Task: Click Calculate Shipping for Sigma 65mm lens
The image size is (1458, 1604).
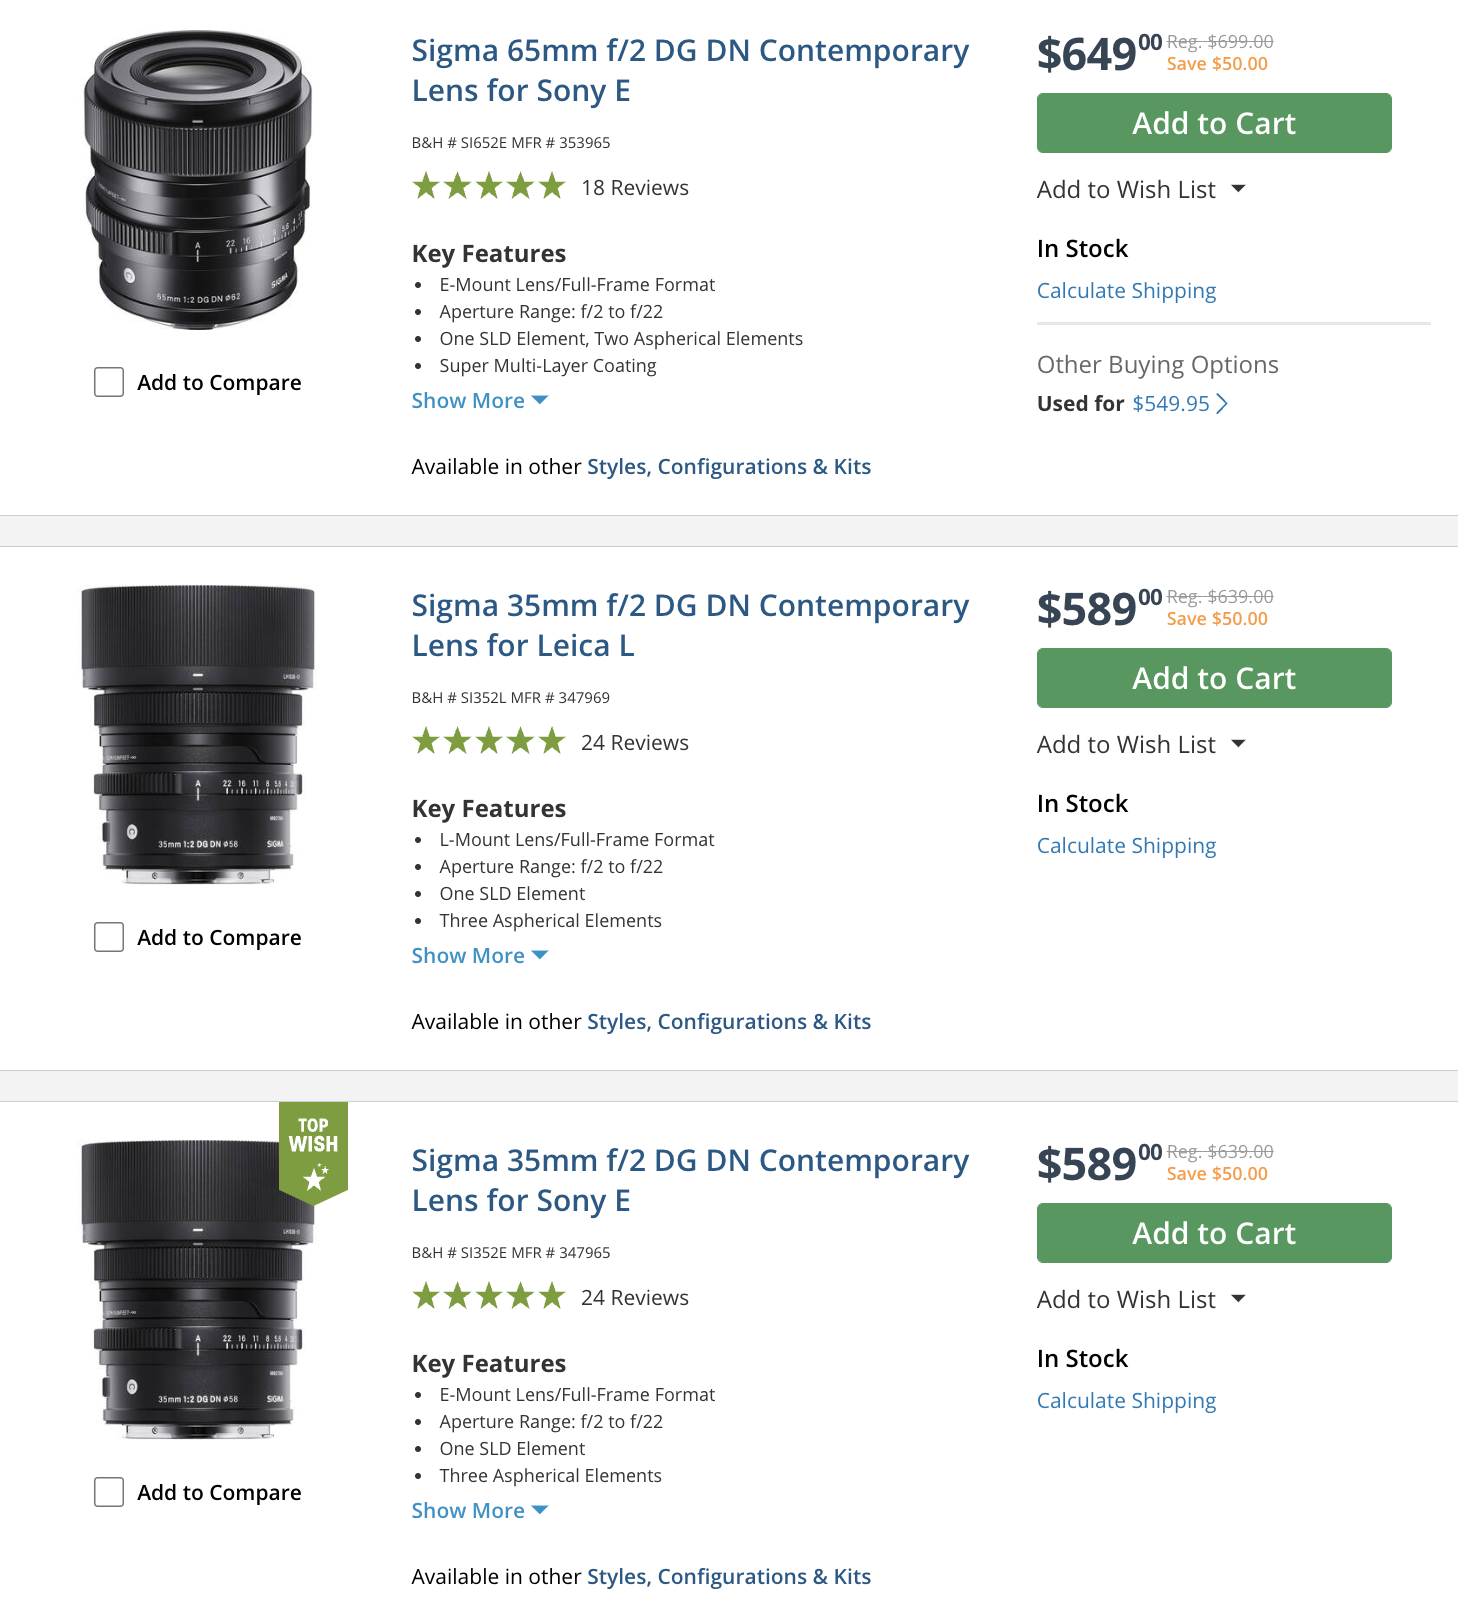Action: [x=1126, y=291]
